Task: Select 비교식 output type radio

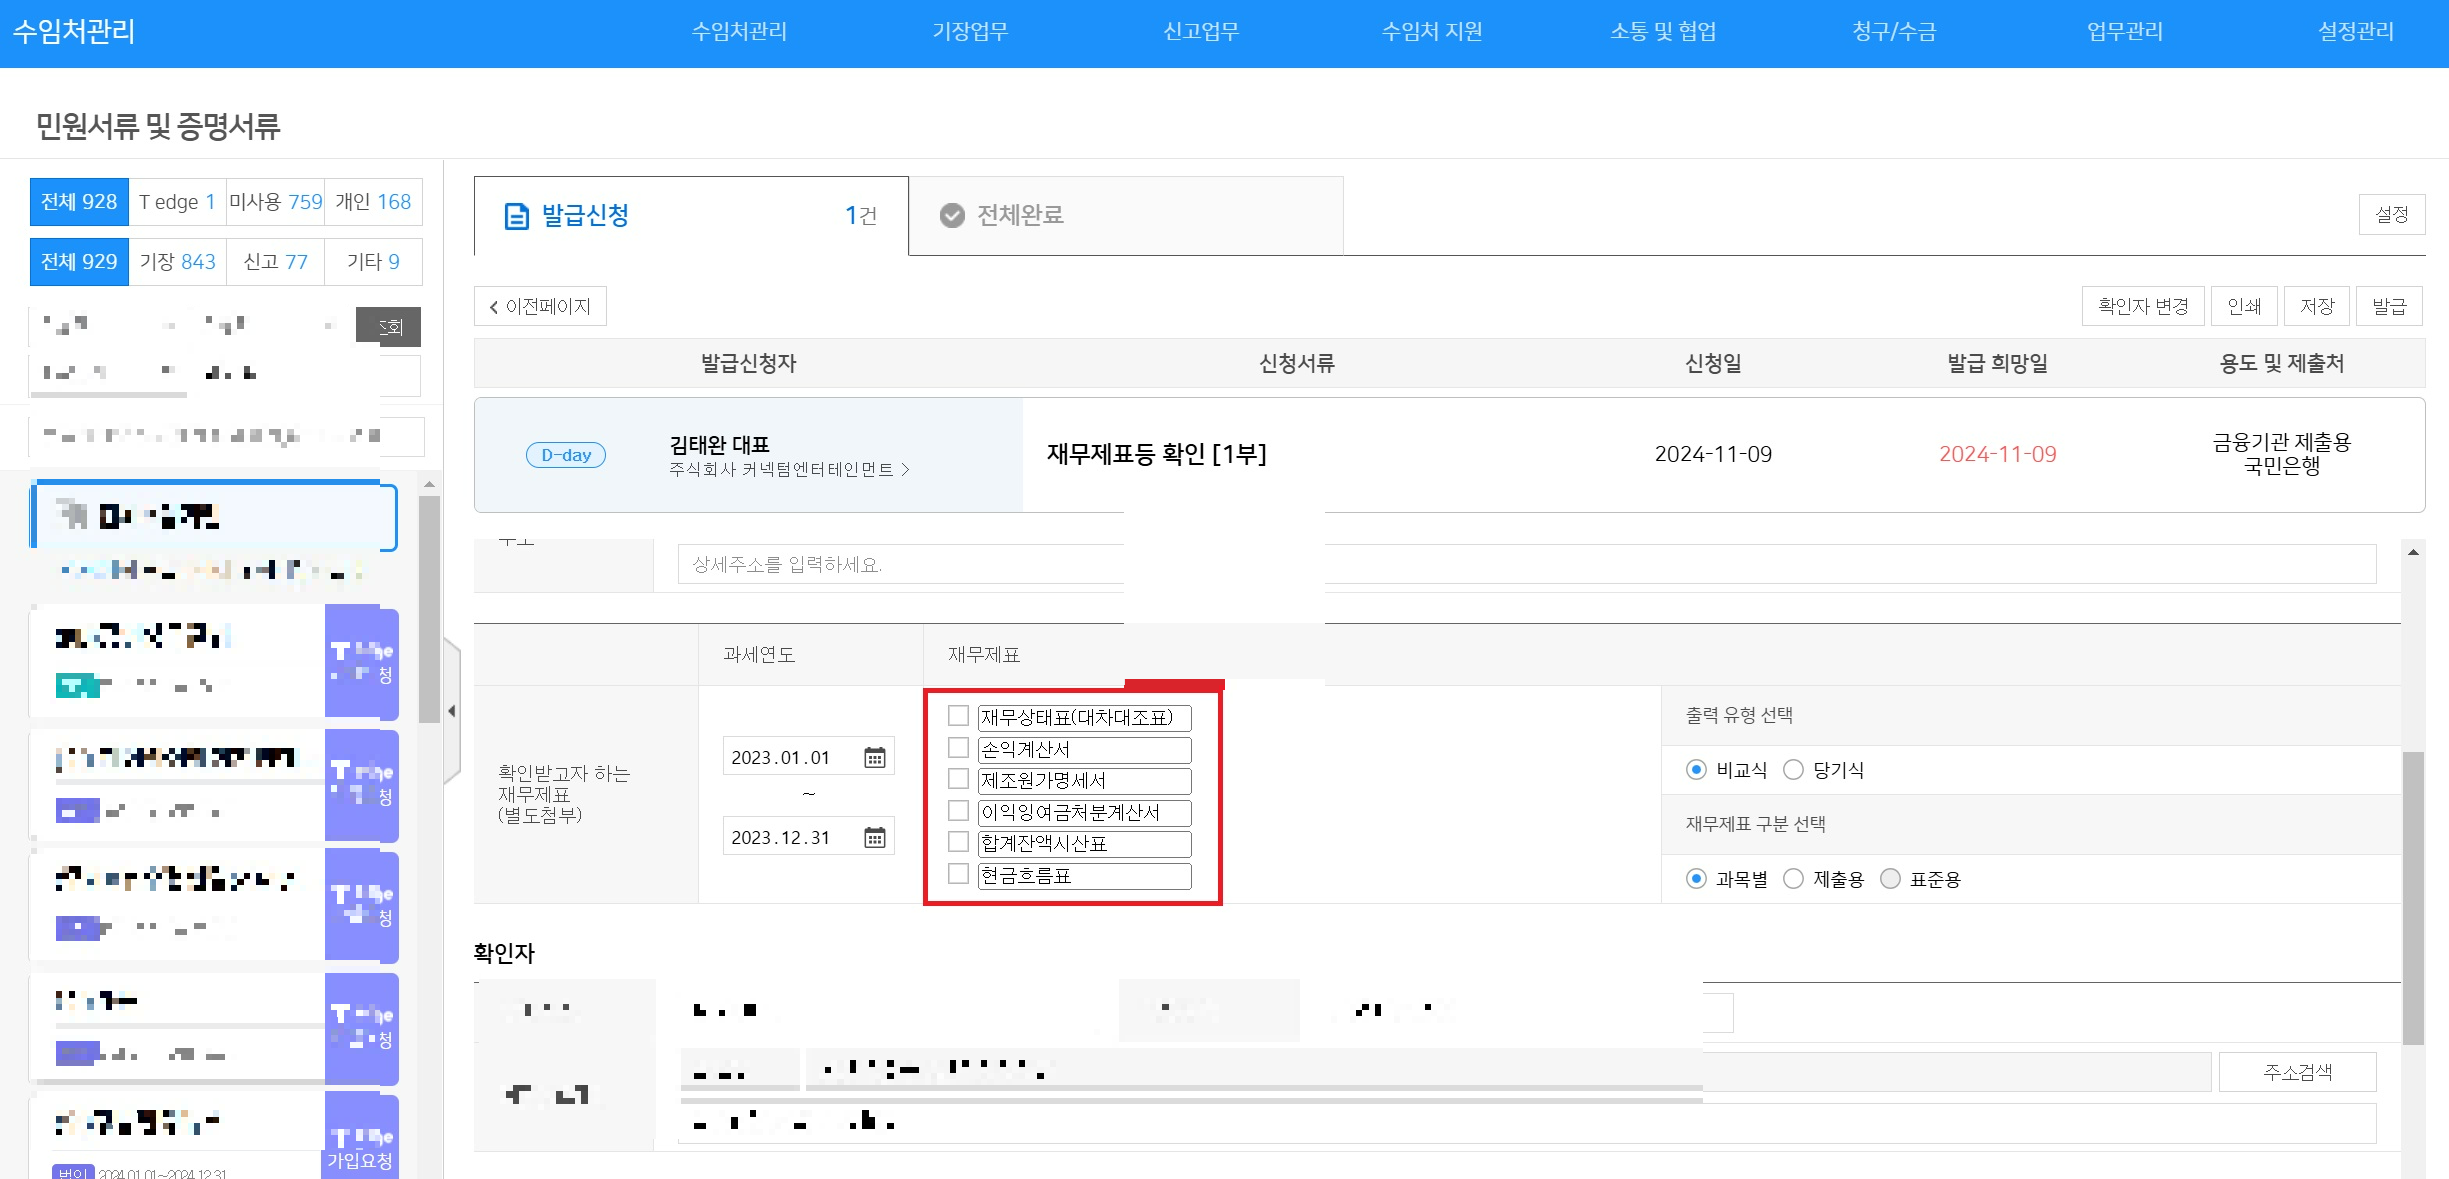Action: (x=1696, y=770)
